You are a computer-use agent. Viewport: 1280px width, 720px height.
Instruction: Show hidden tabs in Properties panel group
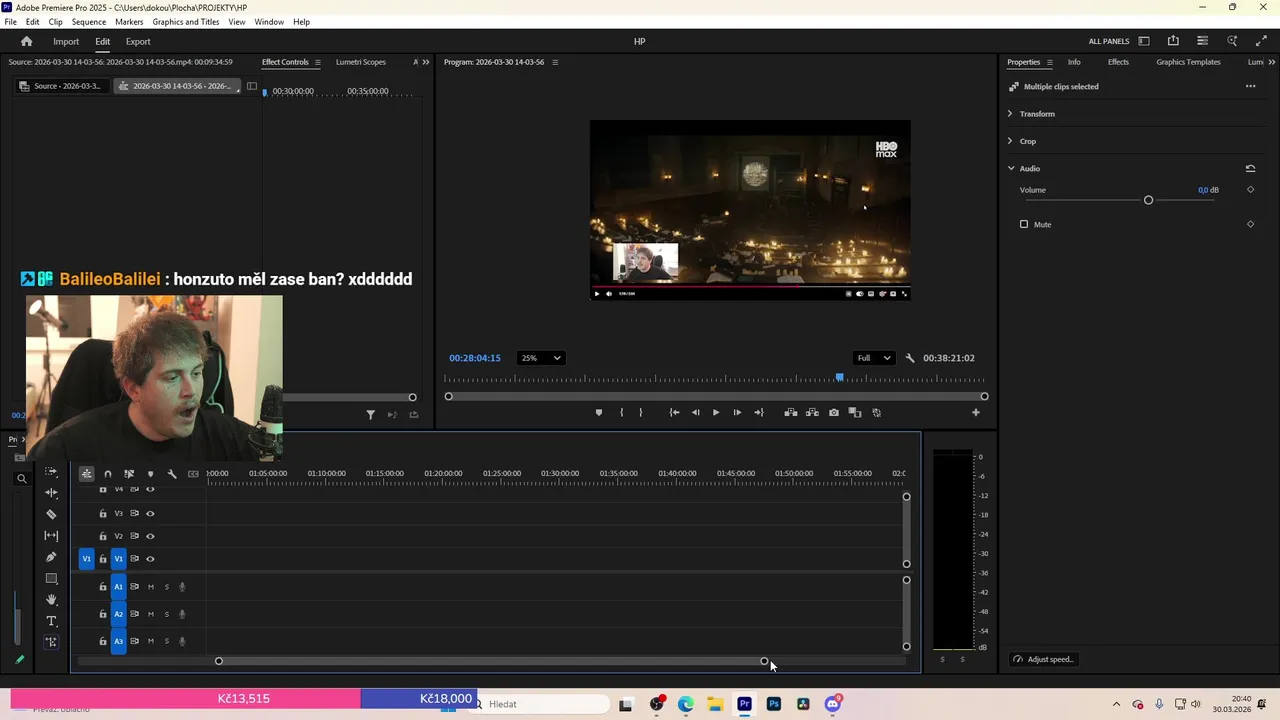[1273, 62]
